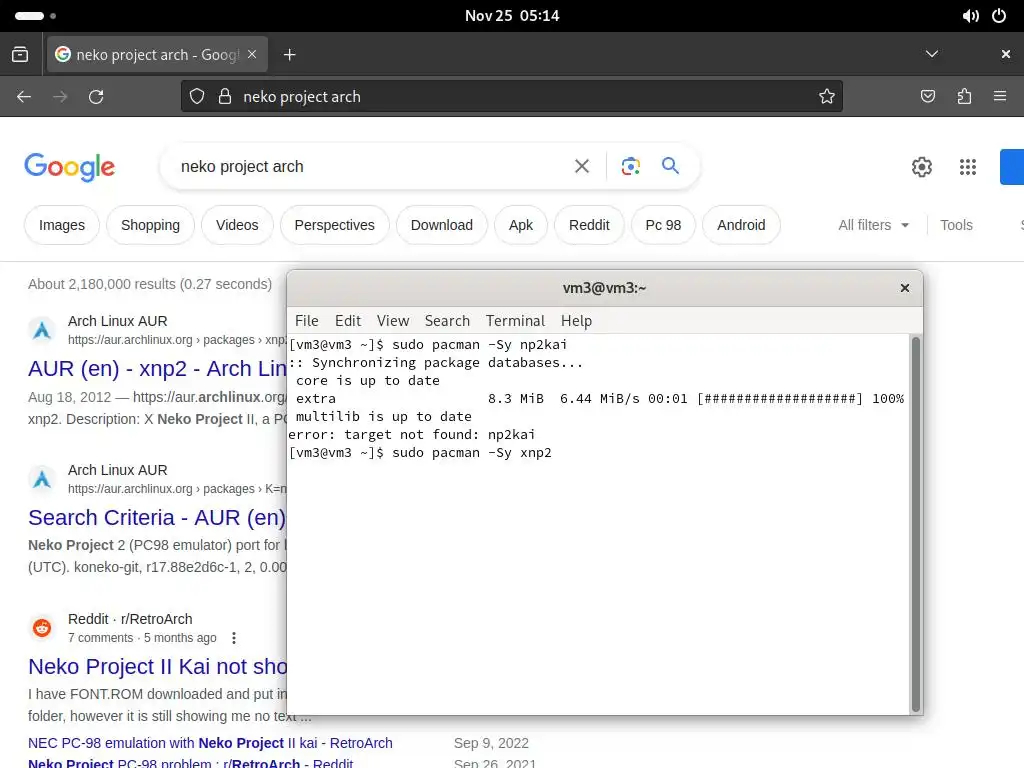
Task: Reload the current page
Action: pos(96,97)
